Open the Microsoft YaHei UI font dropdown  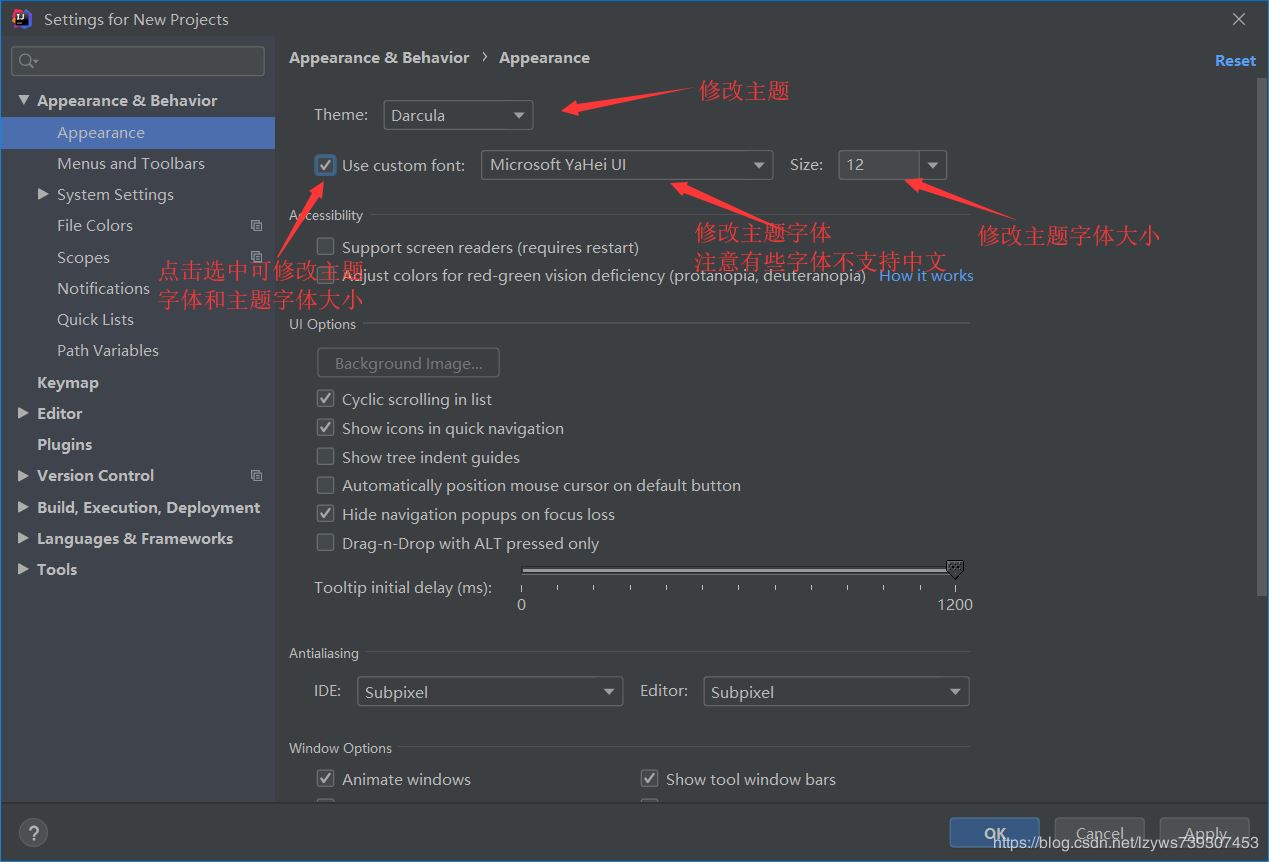coord(627,165)
